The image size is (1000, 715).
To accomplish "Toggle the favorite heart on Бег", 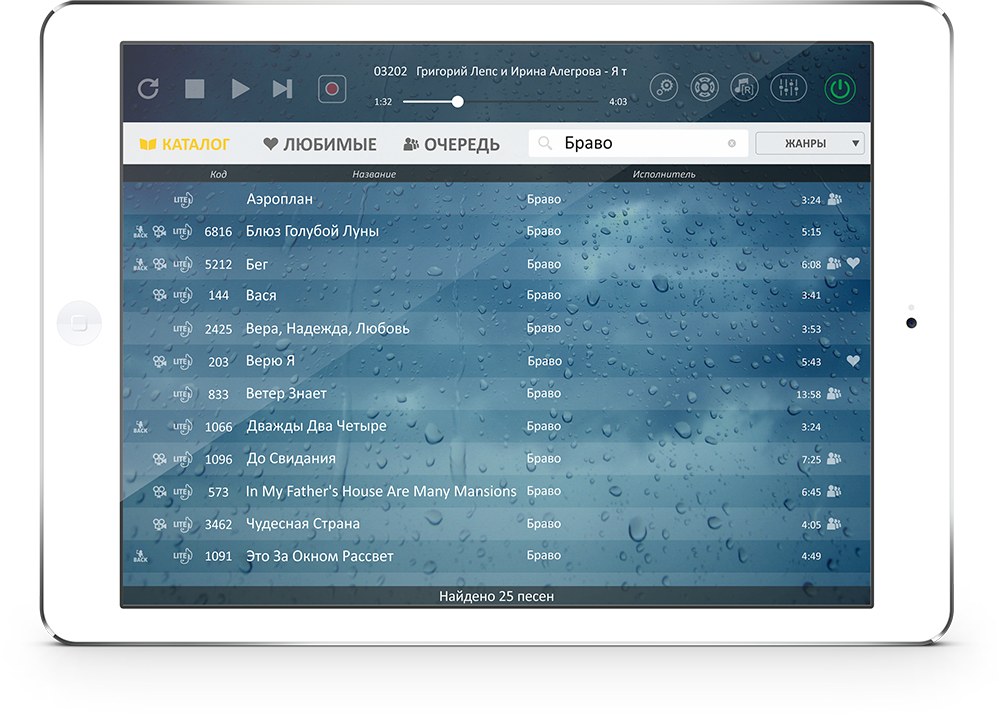I will coord(853,264).
